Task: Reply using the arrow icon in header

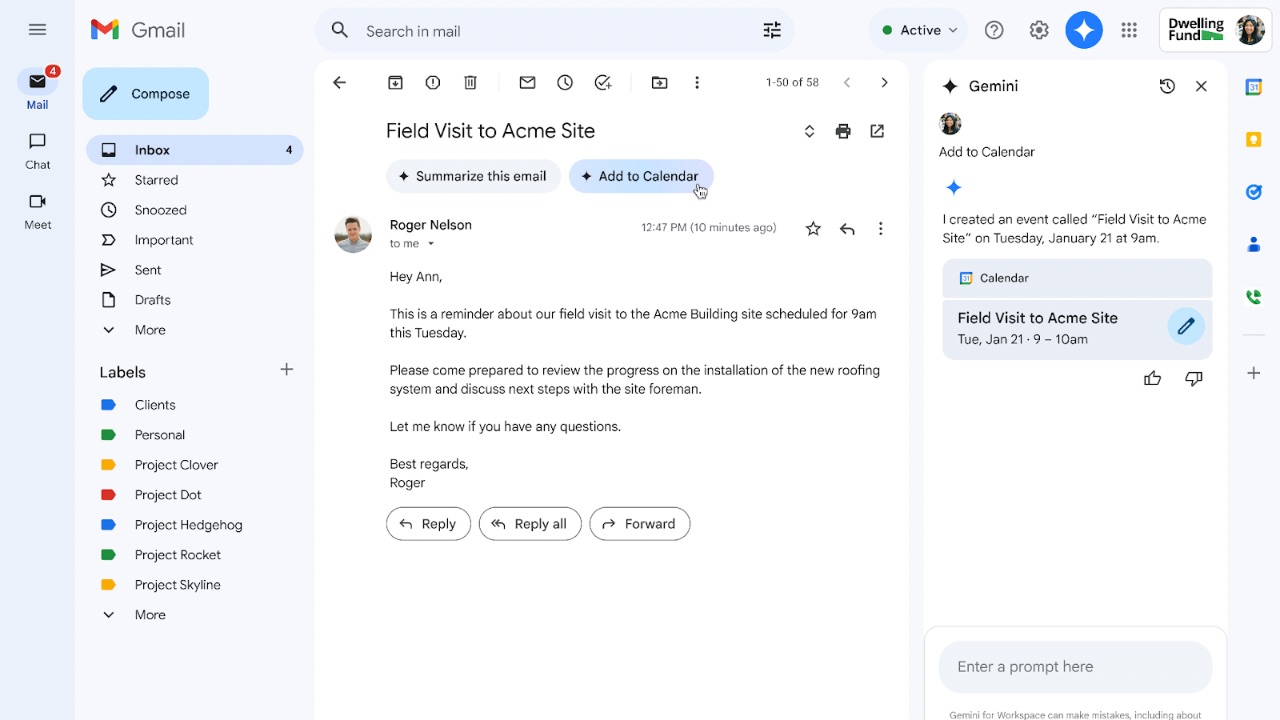Action: [847, 229]
